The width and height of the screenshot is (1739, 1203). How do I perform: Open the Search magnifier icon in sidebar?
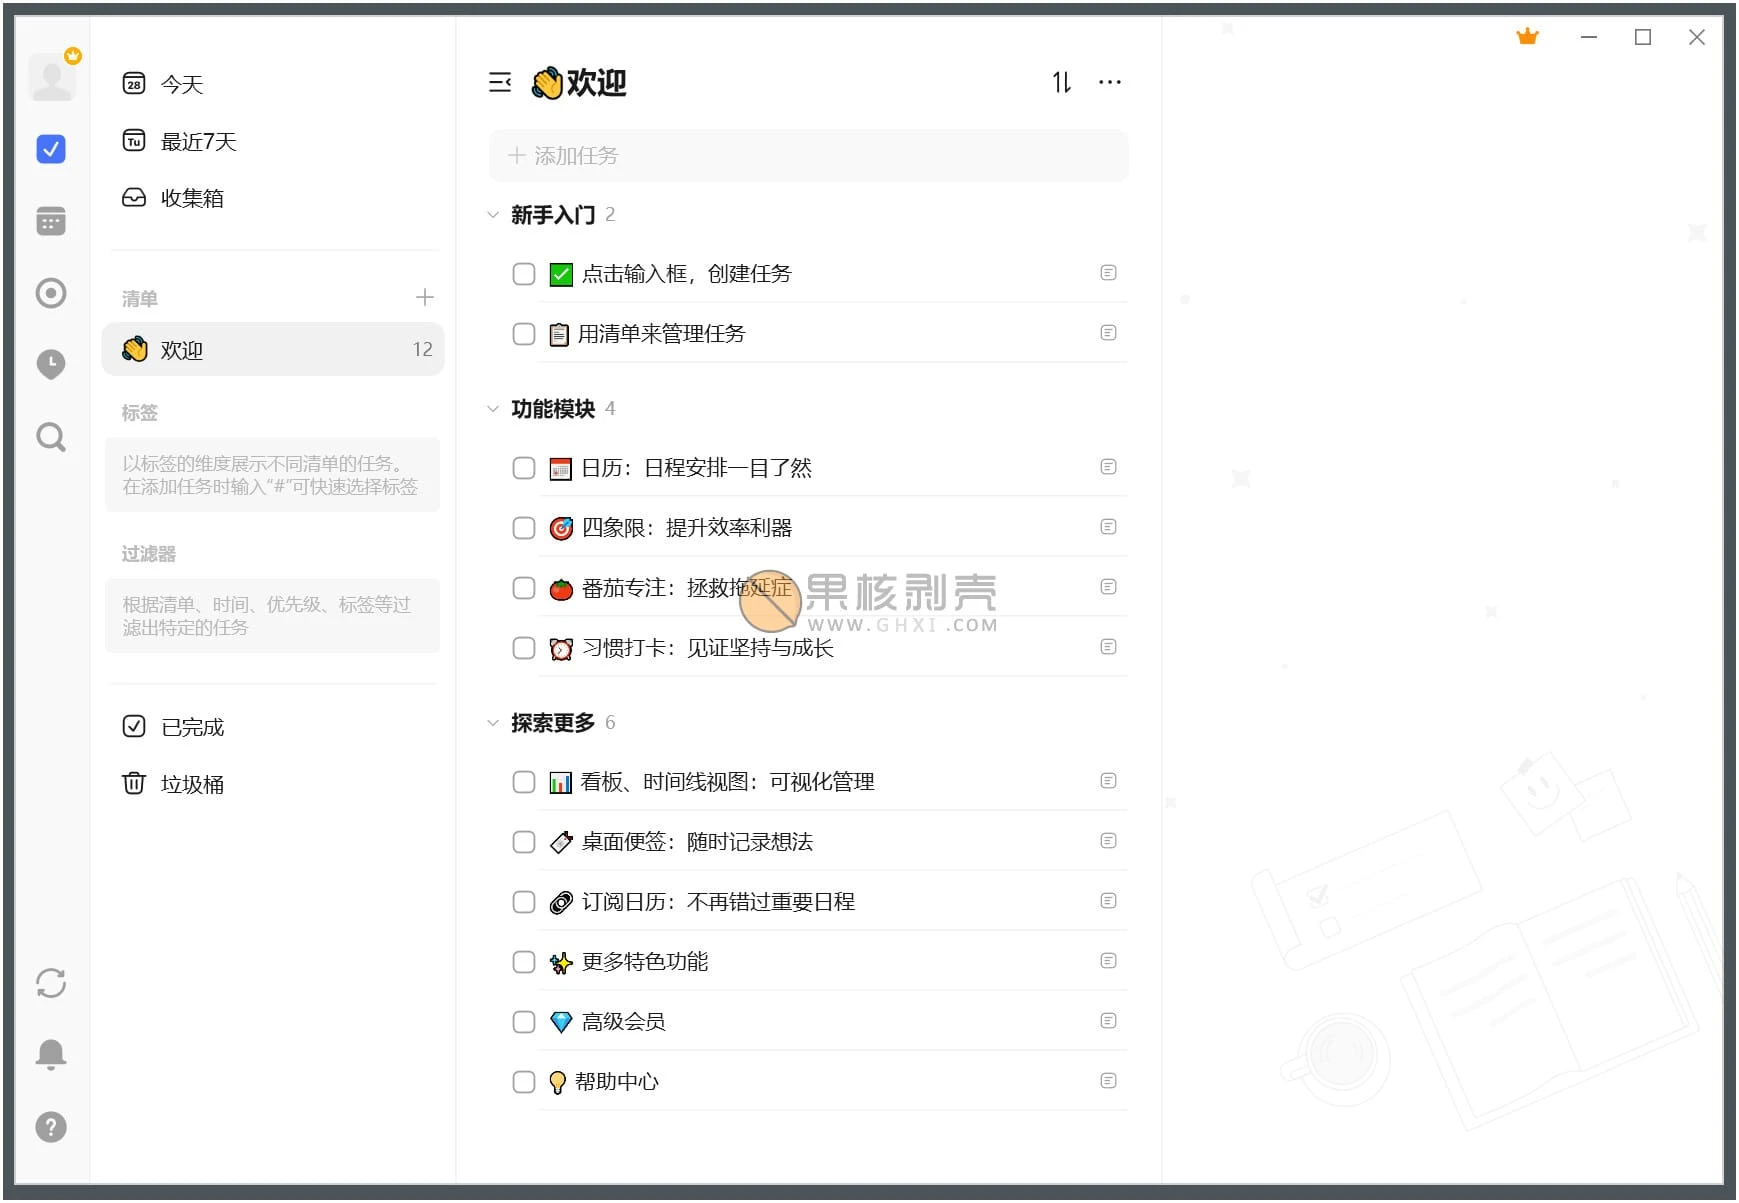51,437
